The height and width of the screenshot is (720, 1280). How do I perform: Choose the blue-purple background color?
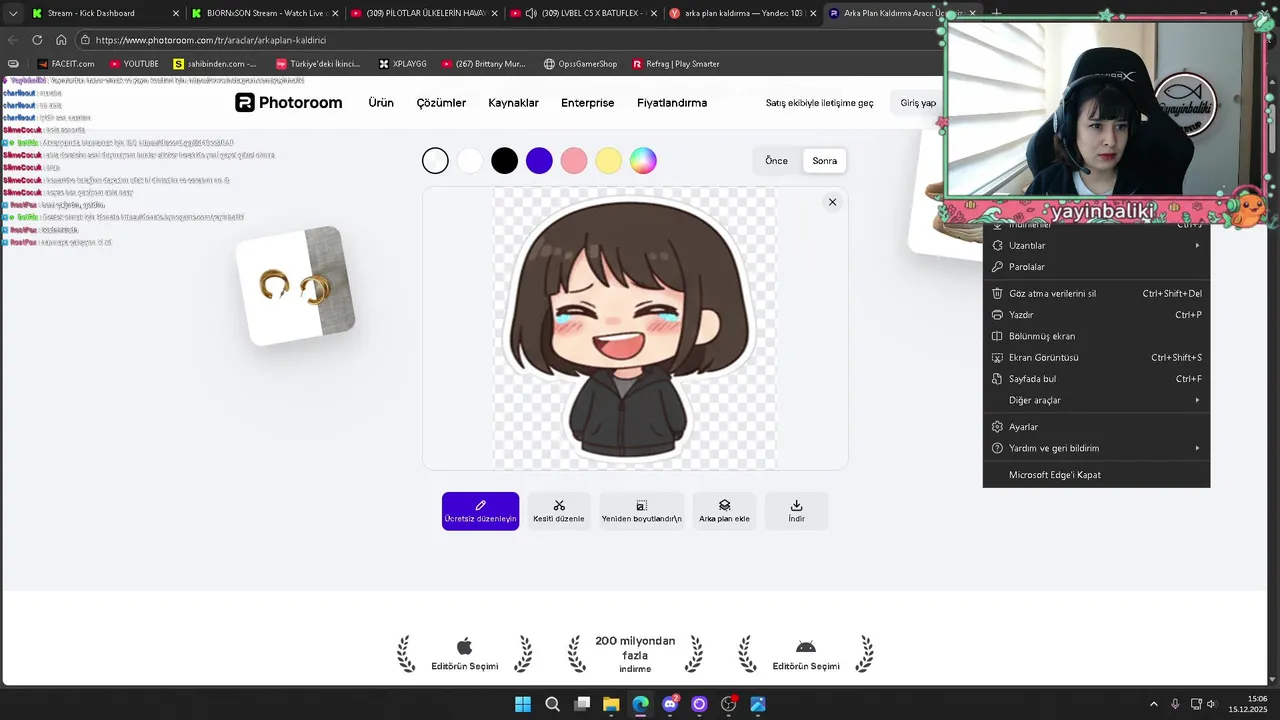539,160
